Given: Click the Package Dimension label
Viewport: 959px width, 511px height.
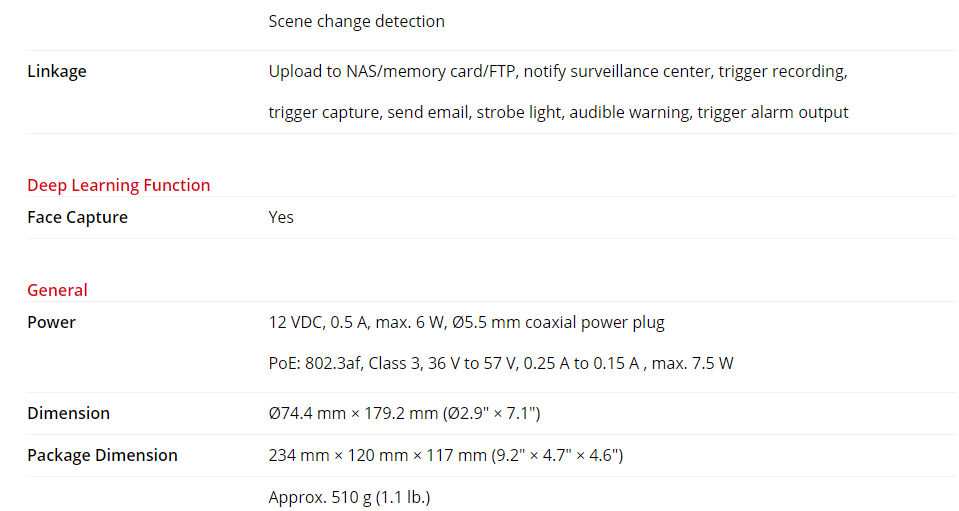Looking at the screenshot, I should 103,455.
